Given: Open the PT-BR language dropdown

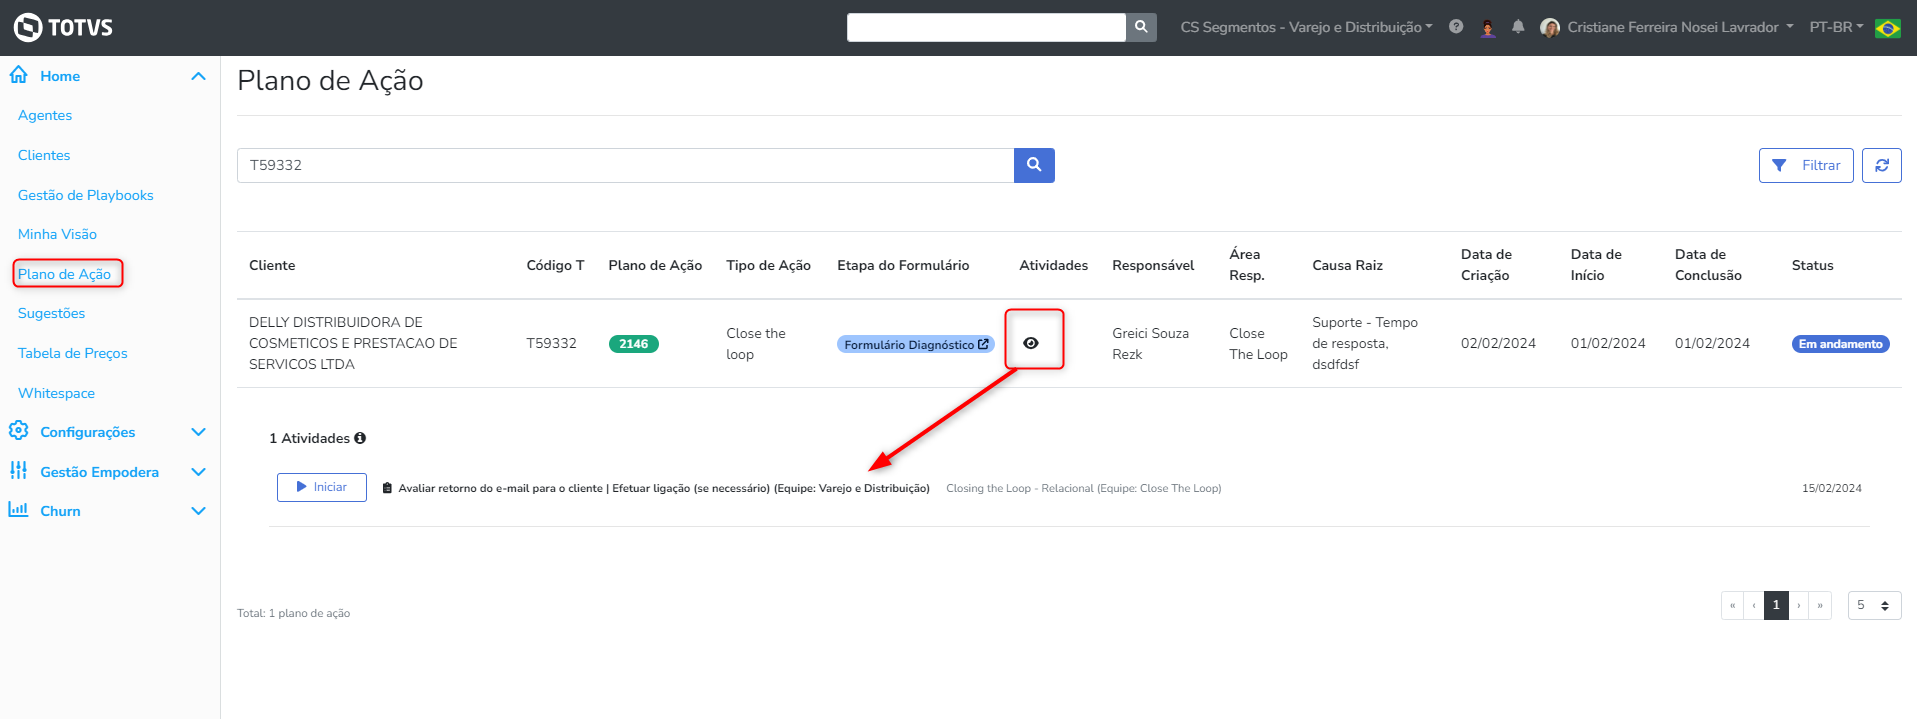Looking at the screenshot, I should click(x=1836, y=27).
